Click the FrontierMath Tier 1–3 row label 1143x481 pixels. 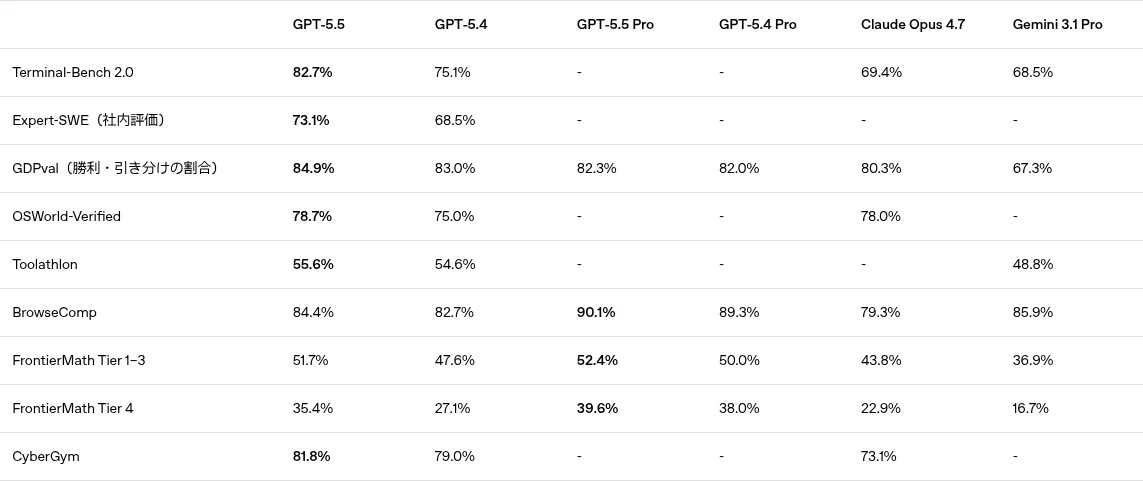coord(79,361)
